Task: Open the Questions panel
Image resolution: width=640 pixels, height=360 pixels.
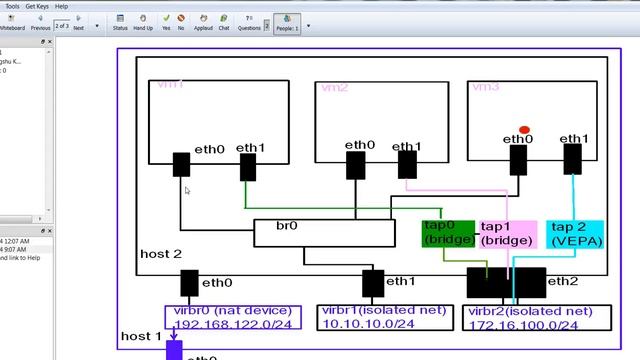Action: click(x=249, y=22)
